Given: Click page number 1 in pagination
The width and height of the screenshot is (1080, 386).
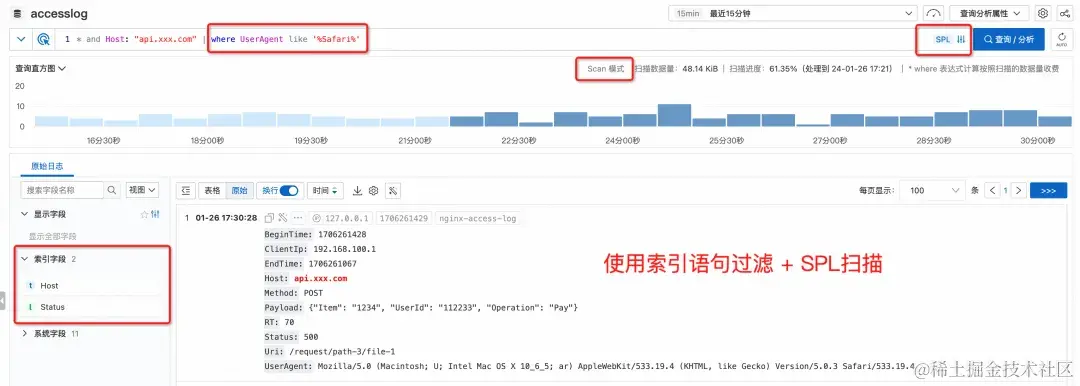Looking at the screenshot, I should [x=1006, y=190].
